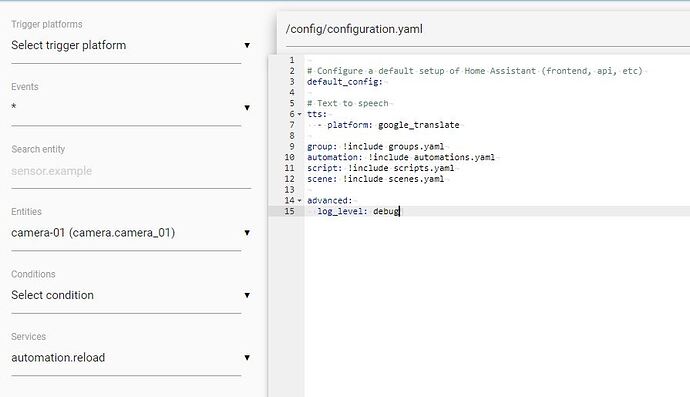Screen dimensions: 690x397
Task: Open the Entities dropdown with camera-01
Action: coord(131,233)
